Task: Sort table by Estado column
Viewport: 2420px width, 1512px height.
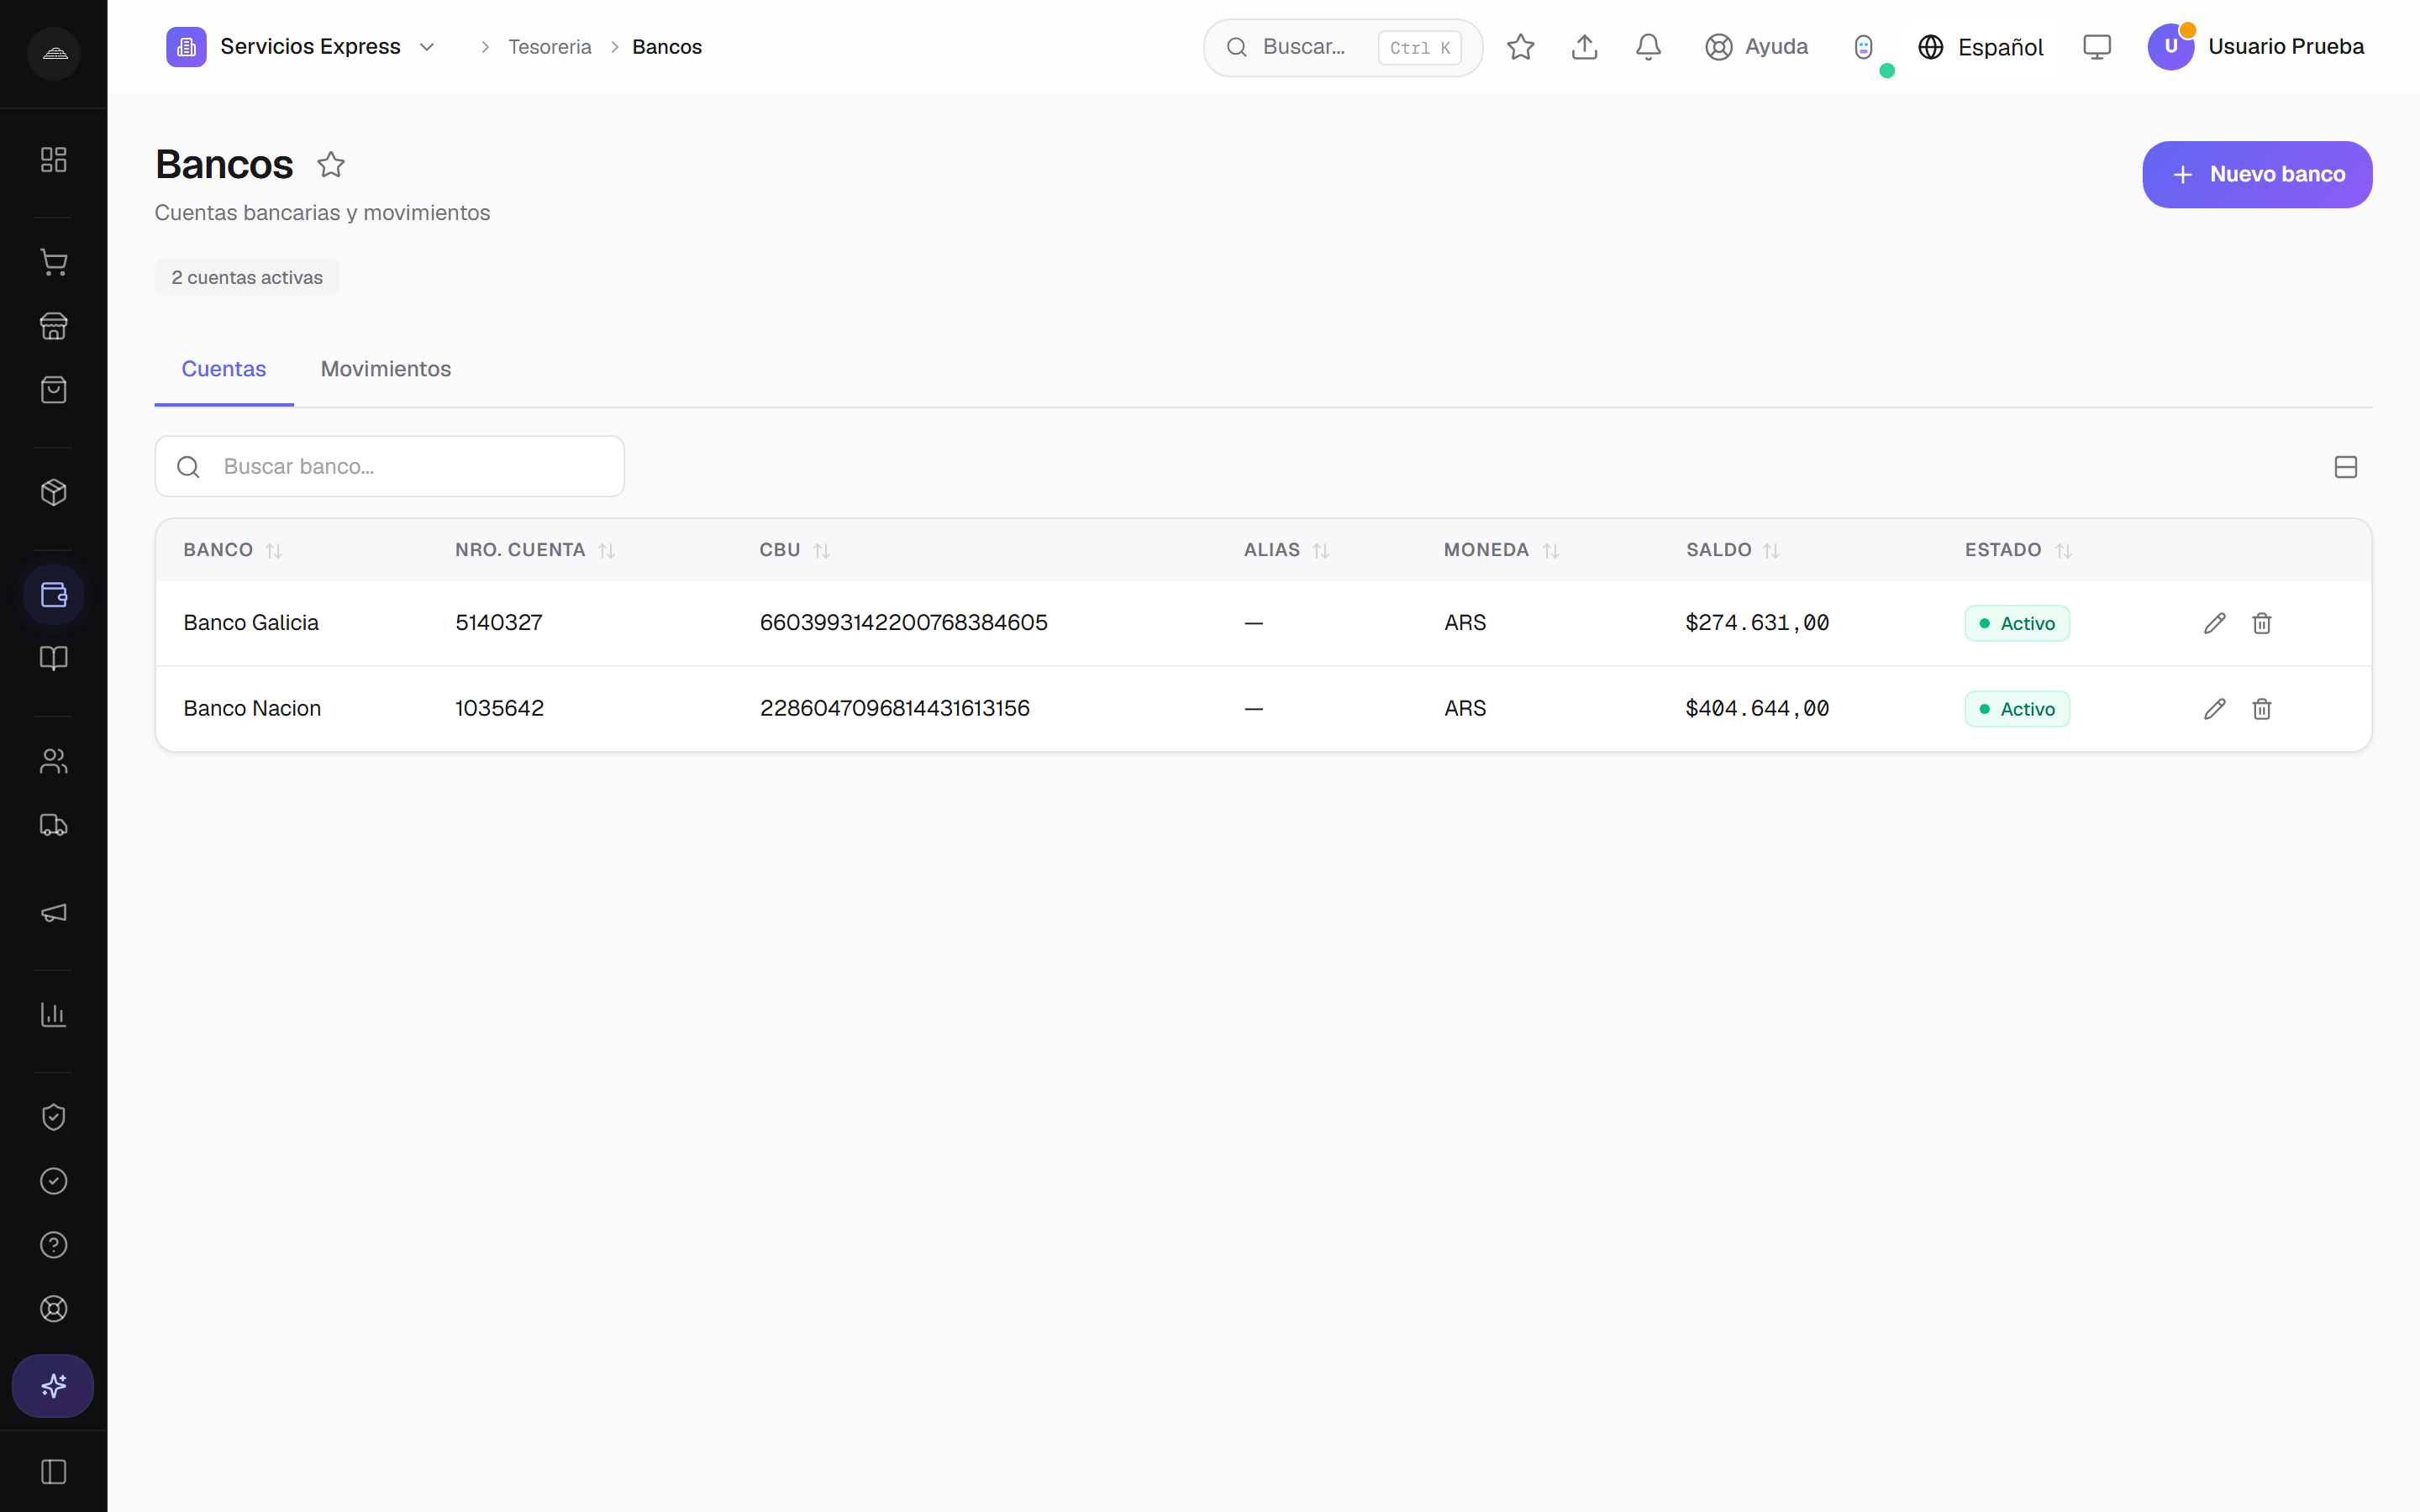Action: pos(2019,550)
